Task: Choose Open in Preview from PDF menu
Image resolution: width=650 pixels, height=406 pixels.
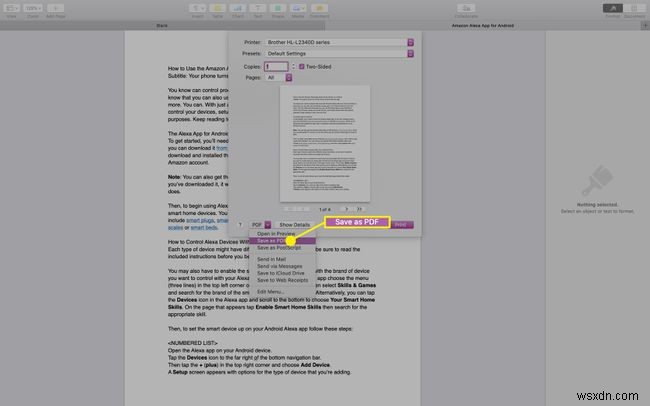Action: pyautogui.click(x=282, y=234)
